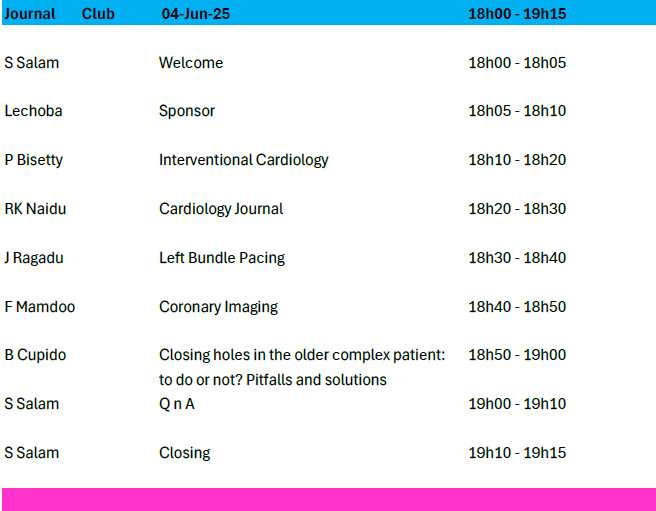Click the RK Naidu cell
This screenshot has width=656, height=511.
(35, 209)
